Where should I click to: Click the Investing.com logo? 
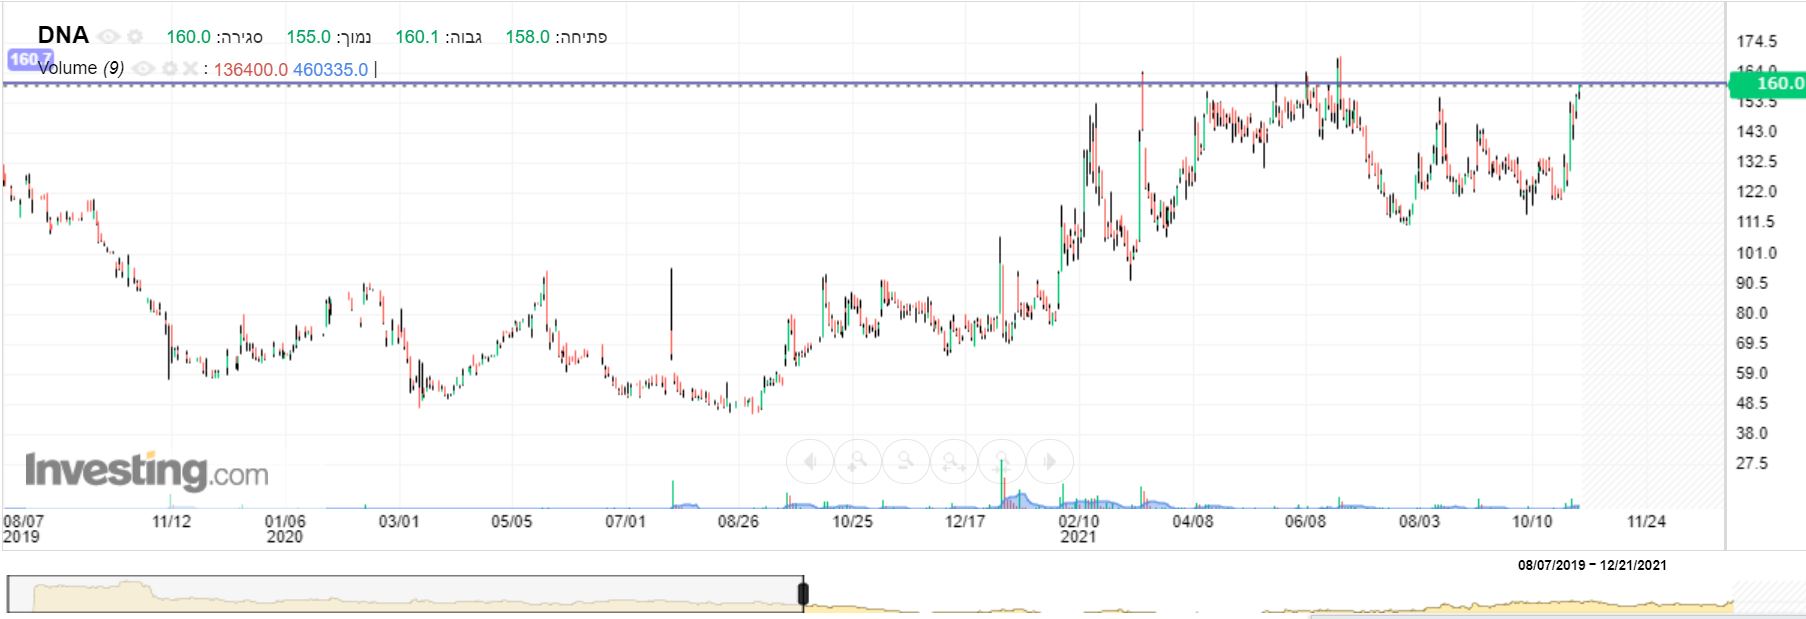pos(146,471)
